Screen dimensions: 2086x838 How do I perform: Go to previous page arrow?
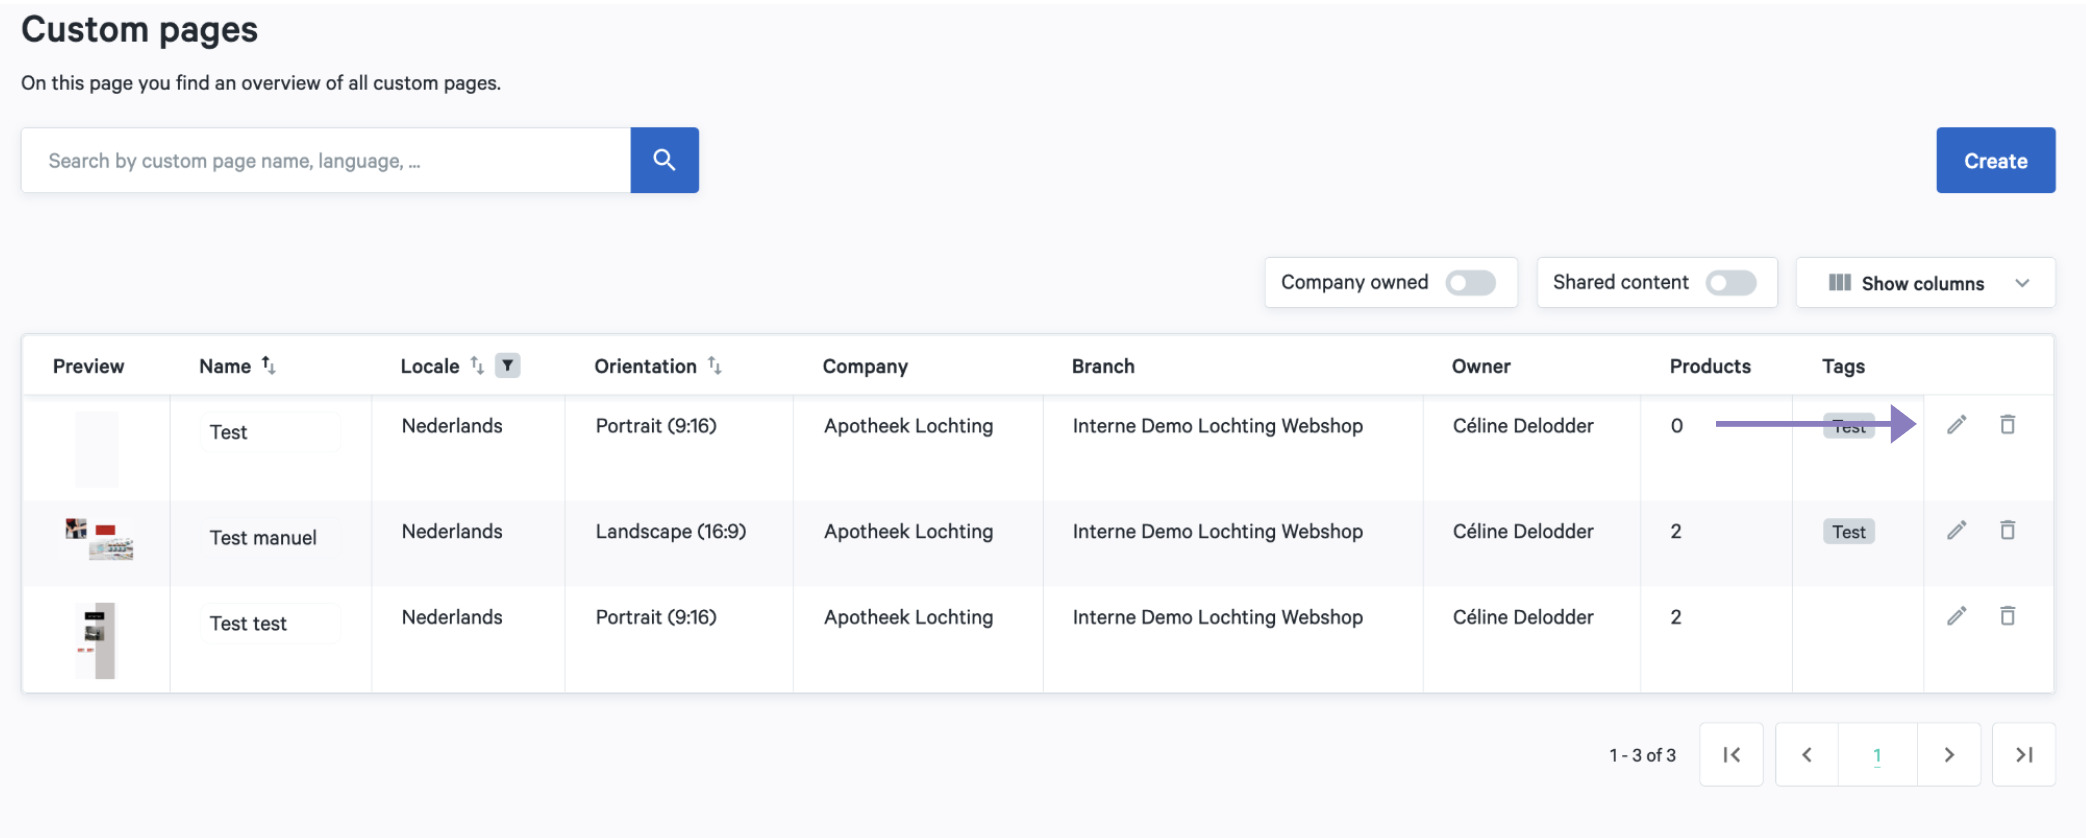coord(1807,755)
